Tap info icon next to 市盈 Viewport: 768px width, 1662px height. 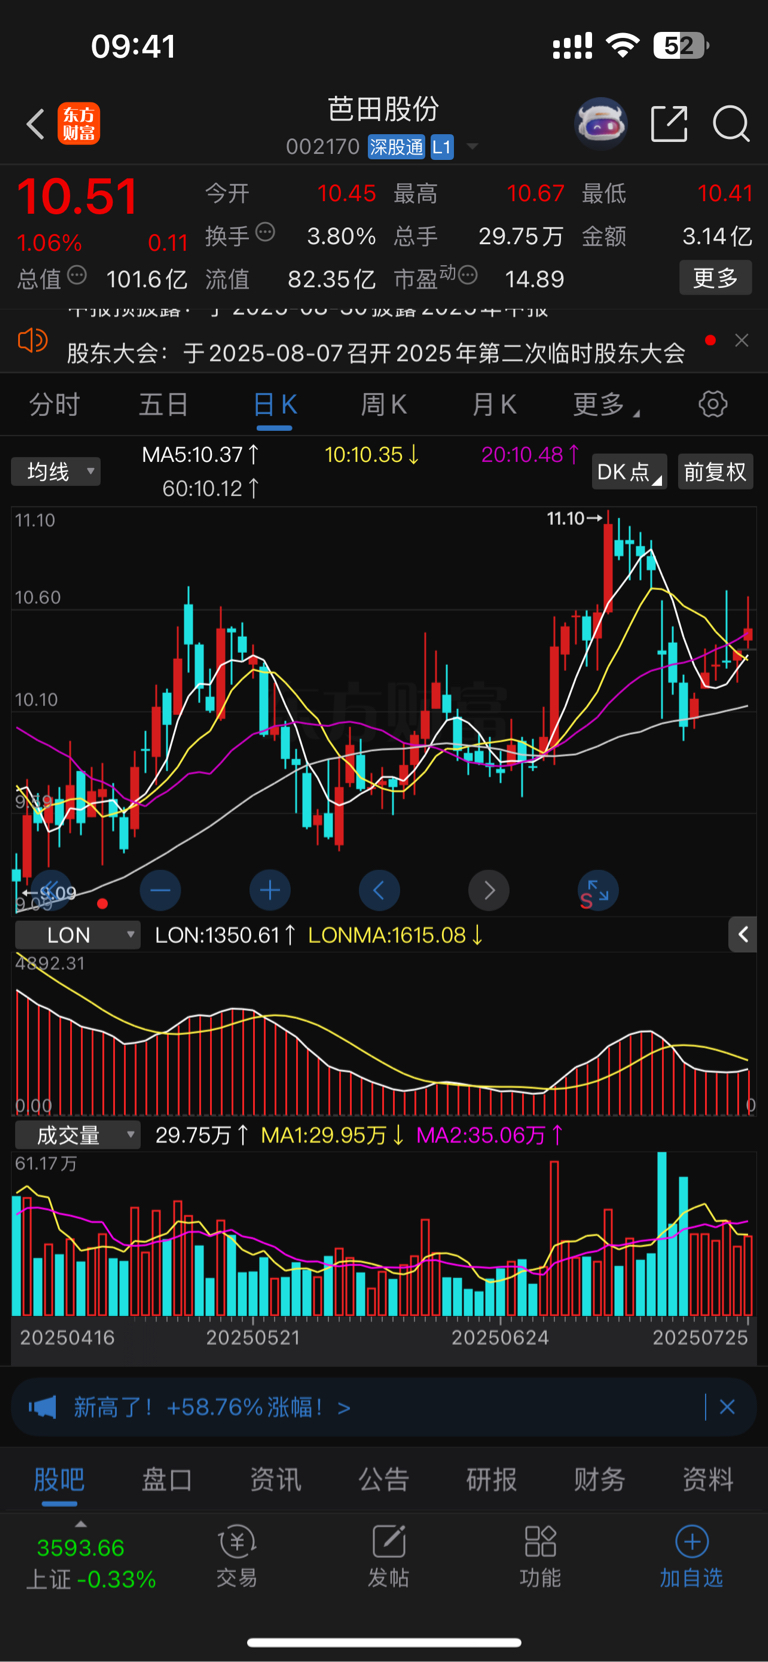[467, 275]
